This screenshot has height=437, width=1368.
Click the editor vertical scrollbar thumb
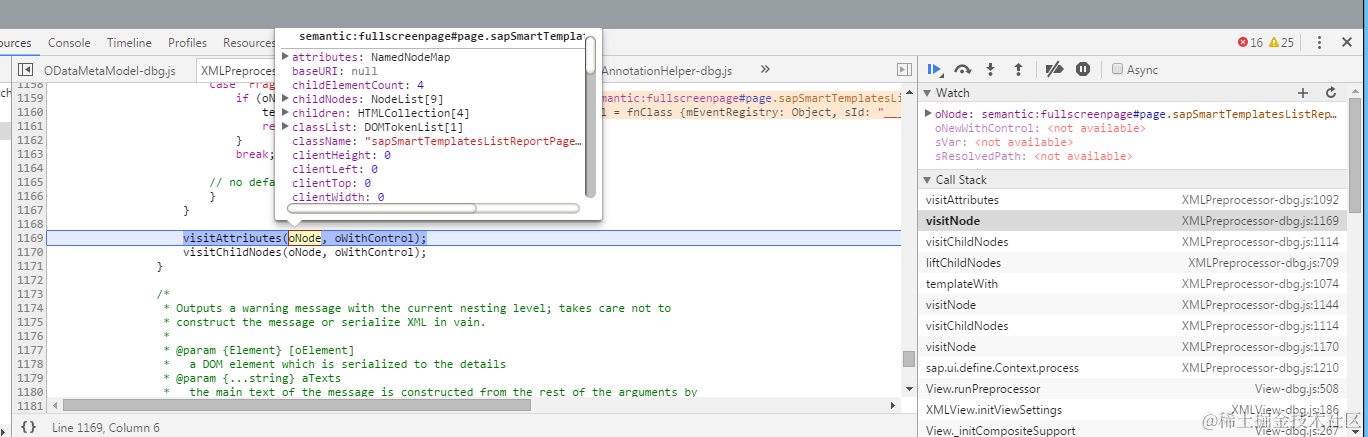pyautogui.click(x=908, y=358)
